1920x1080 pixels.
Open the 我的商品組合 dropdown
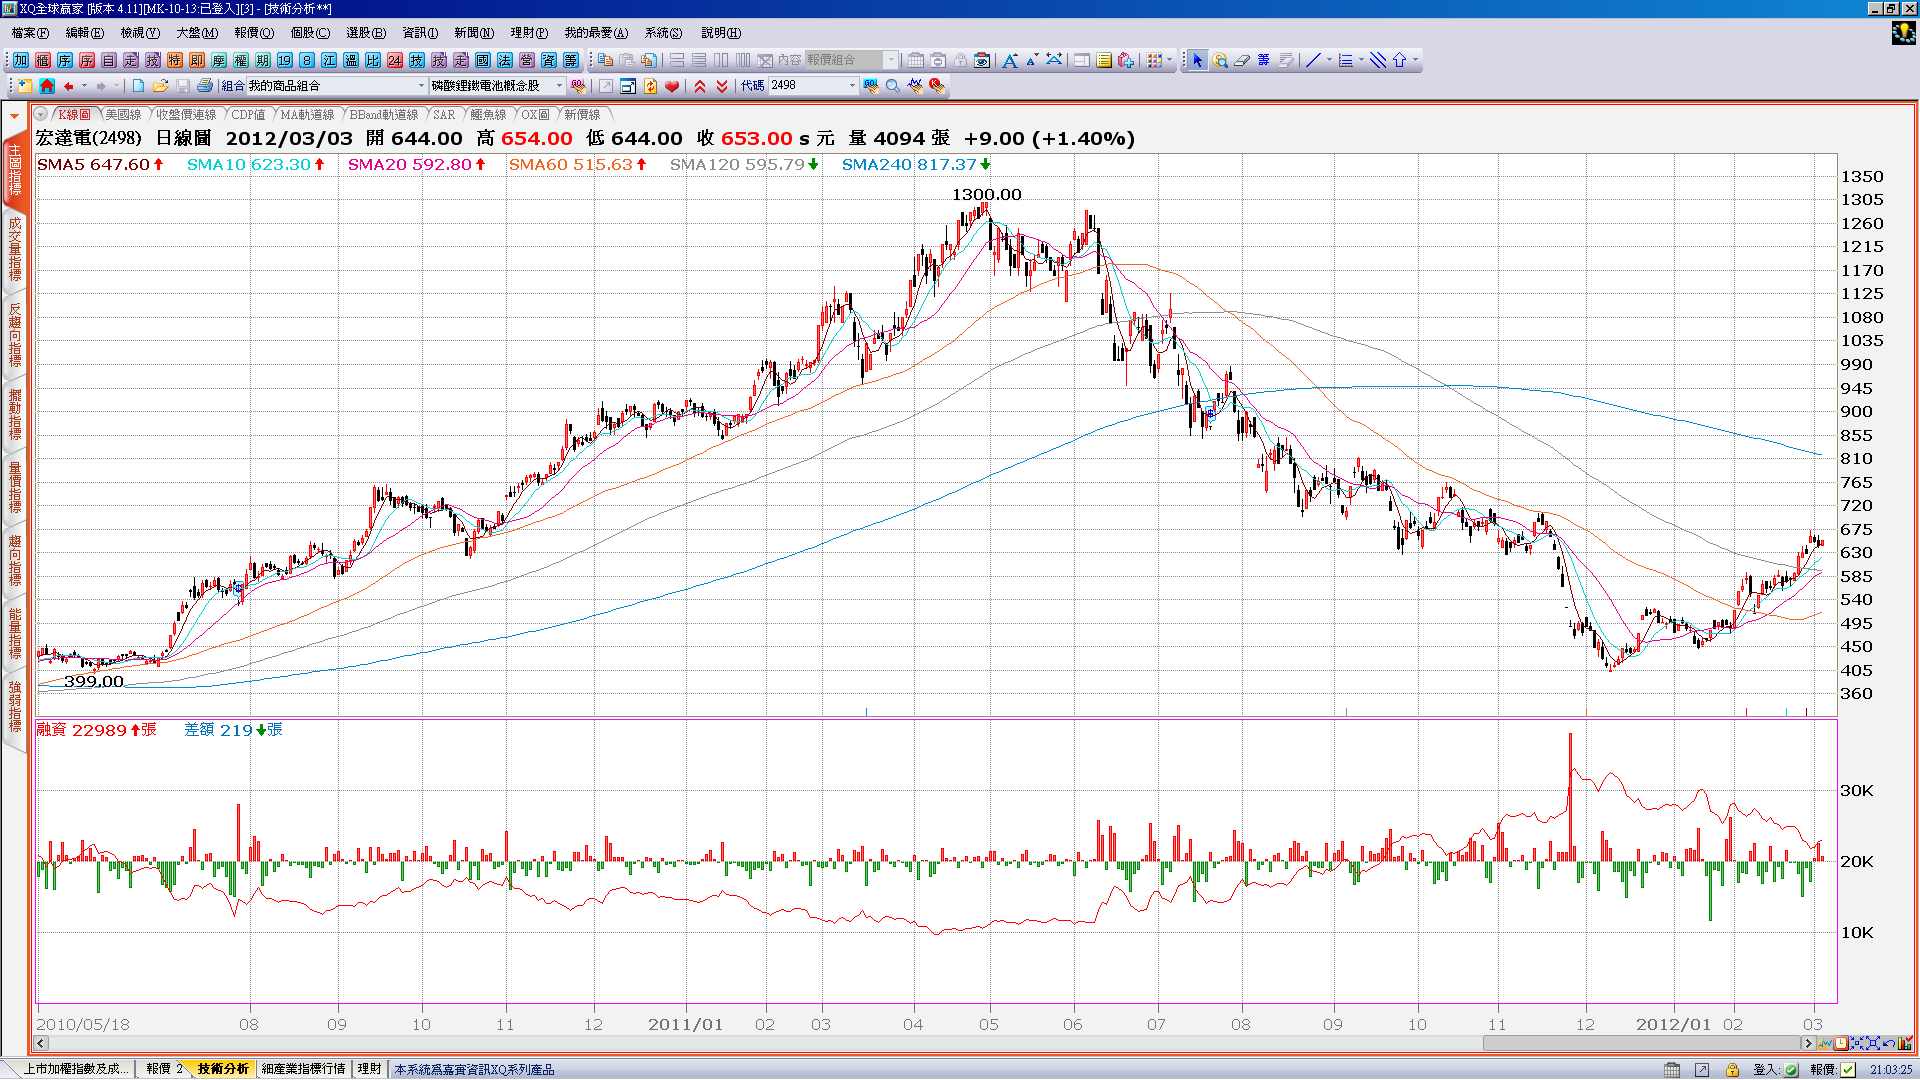point(421,86)
